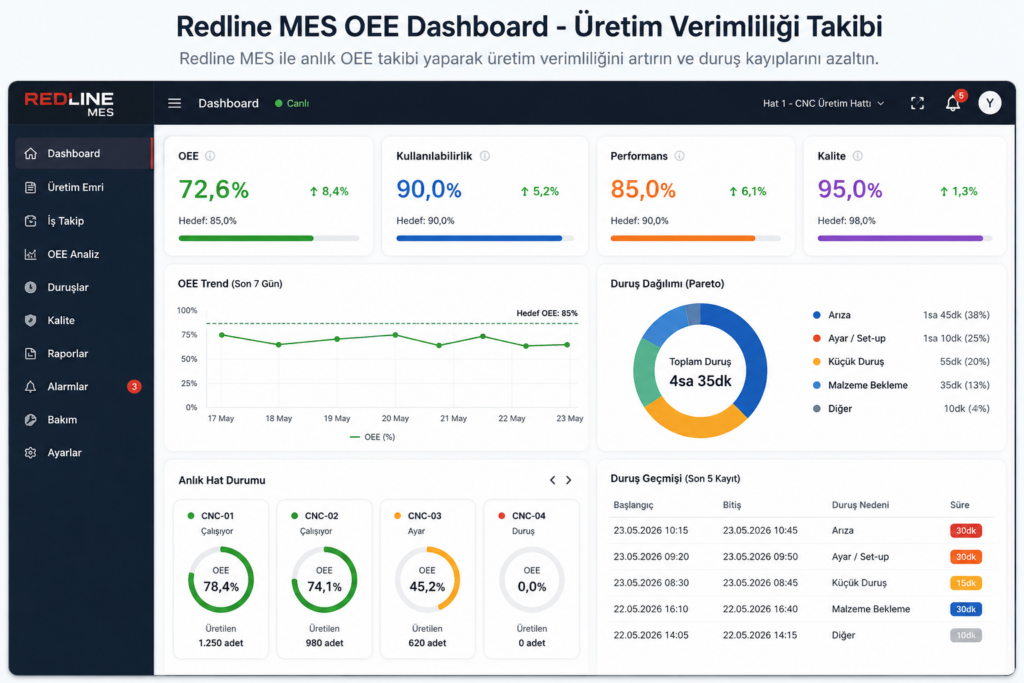This screenshot has width=1024, height=683.
Task: Click the OEE Analiz chart icon
Action: [31, 254]
